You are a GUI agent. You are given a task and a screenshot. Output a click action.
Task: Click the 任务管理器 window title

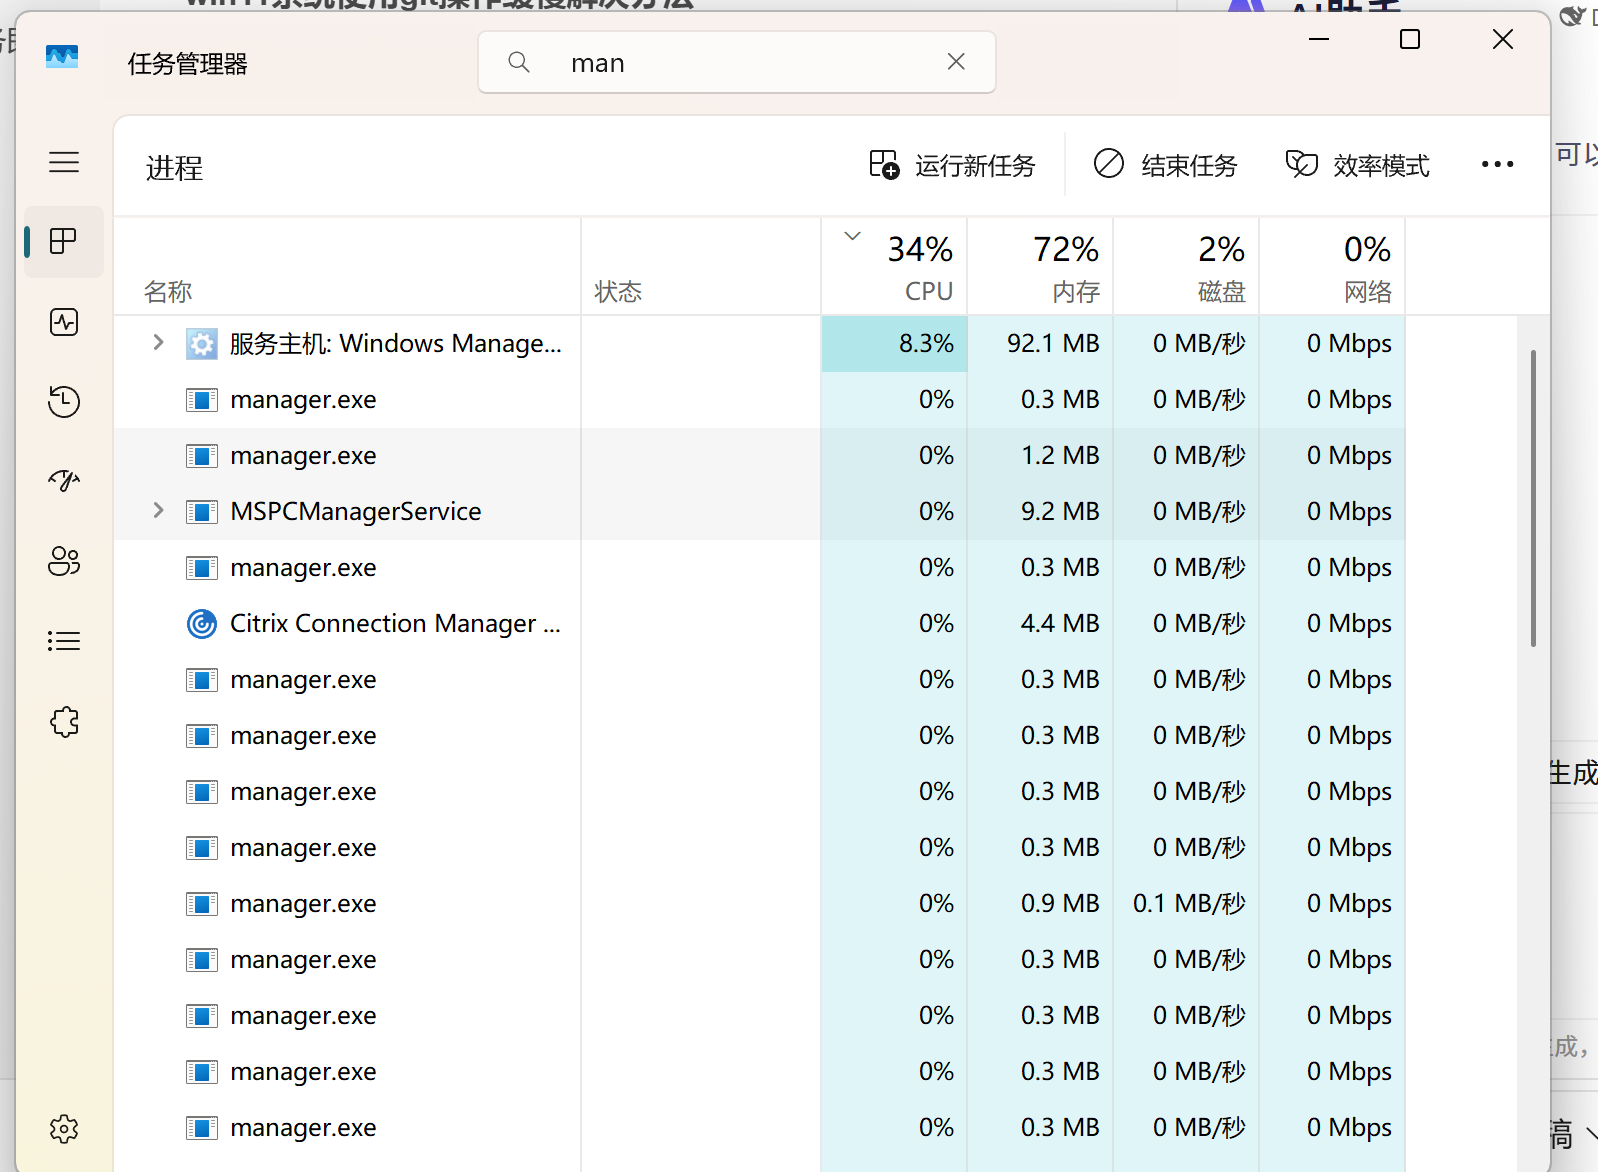(188, 64)
